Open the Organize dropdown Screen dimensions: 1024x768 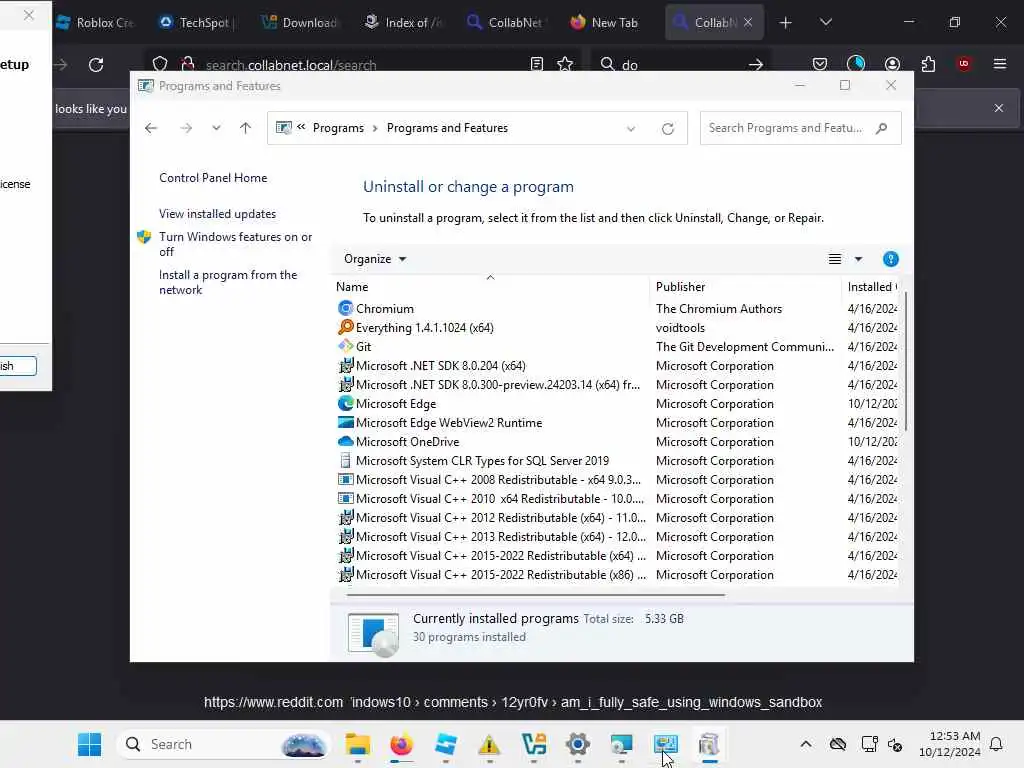[375, 259]
